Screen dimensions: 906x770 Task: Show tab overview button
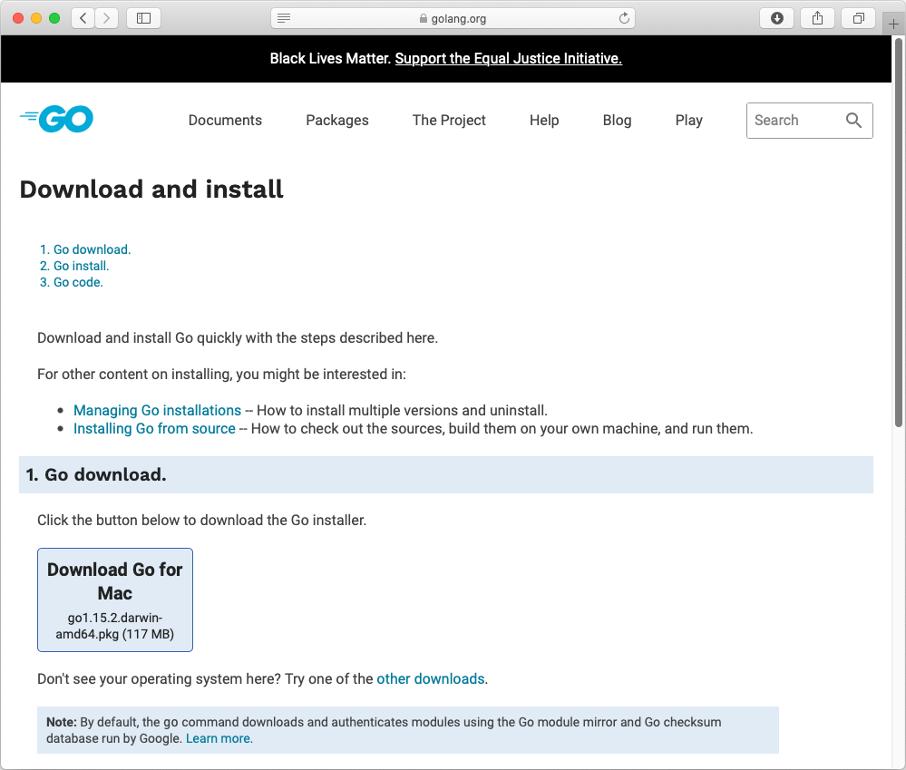pyautogui.click(x=859, y=18)
